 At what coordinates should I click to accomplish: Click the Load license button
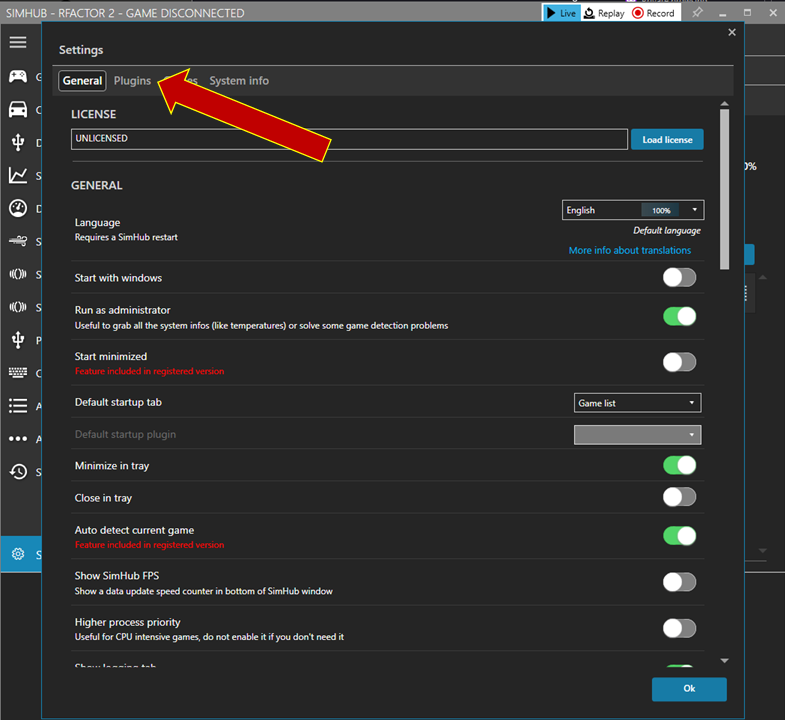point(667,139)
